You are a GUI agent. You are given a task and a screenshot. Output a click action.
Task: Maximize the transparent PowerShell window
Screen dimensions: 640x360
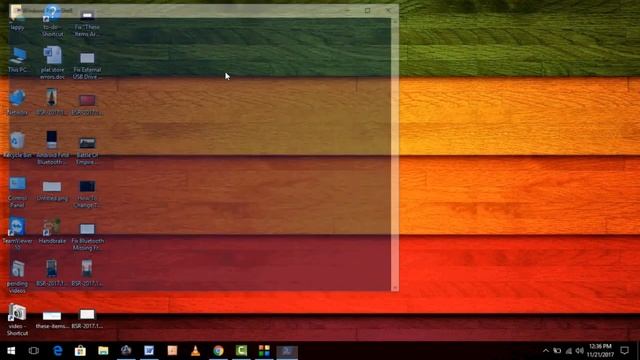(x=367, y=10)
